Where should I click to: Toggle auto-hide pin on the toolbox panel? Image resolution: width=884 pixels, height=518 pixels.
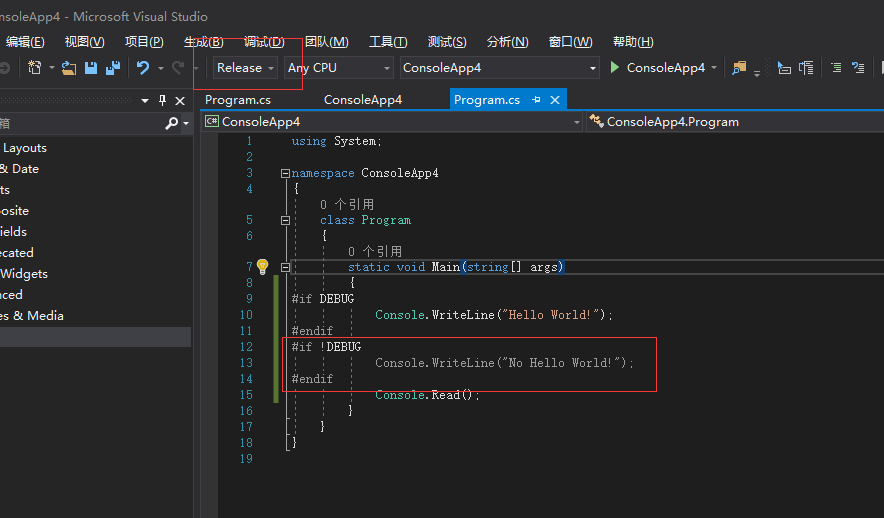(x=162, y=100)
